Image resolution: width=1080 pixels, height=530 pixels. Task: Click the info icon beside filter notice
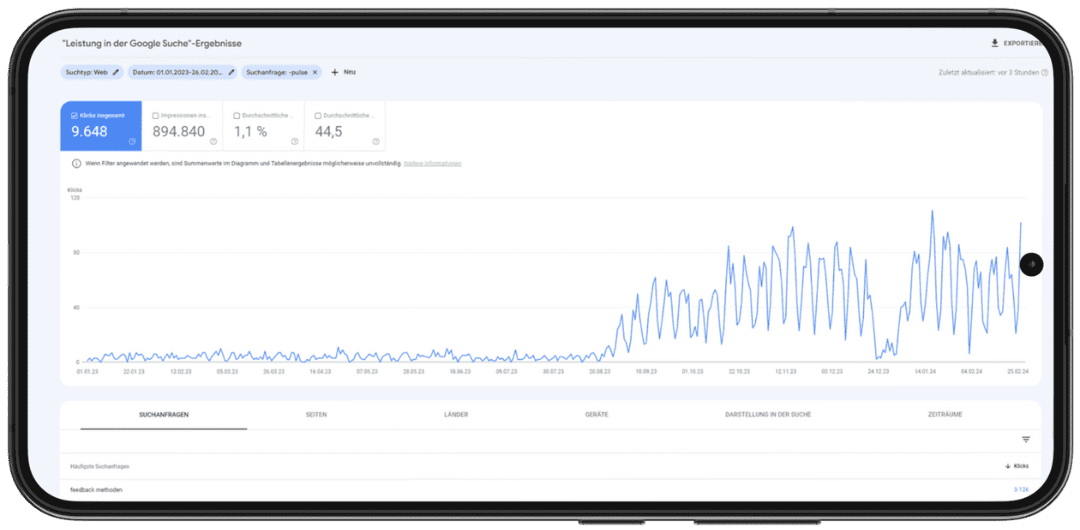click(77, 163)
